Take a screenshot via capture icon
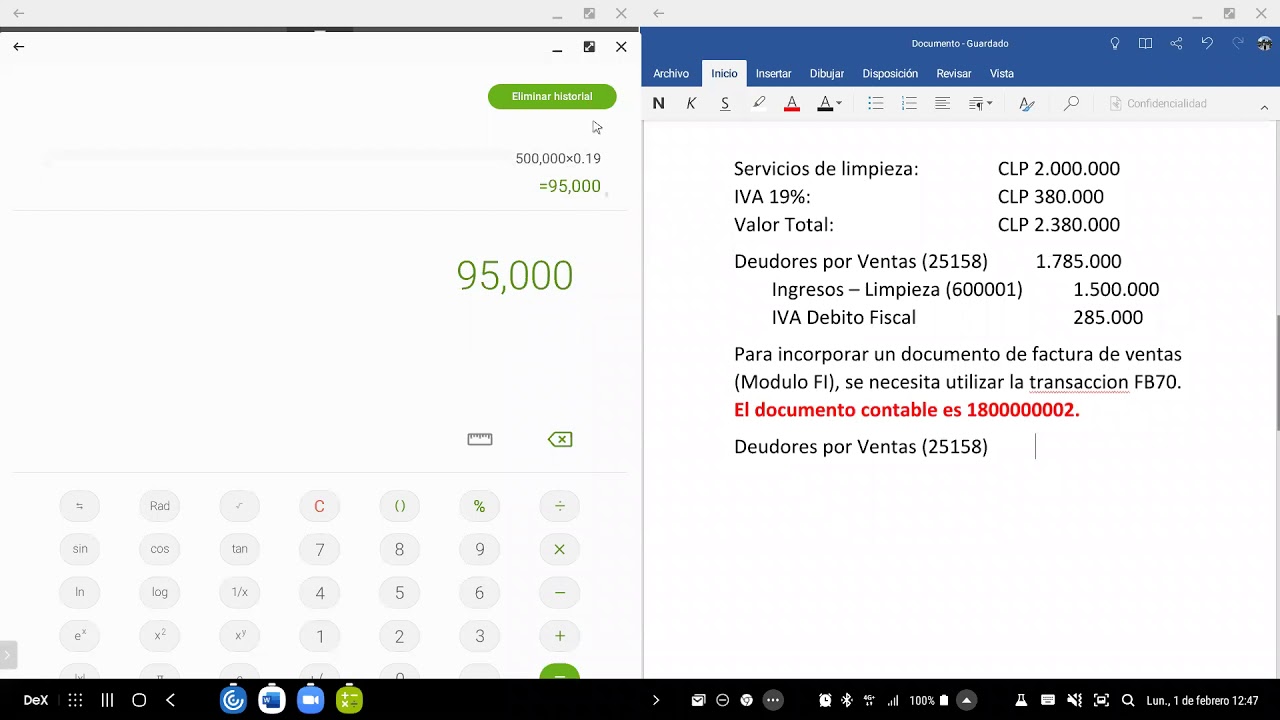The width and height of the screenshot is (1280, 720). pos(1101,700)
